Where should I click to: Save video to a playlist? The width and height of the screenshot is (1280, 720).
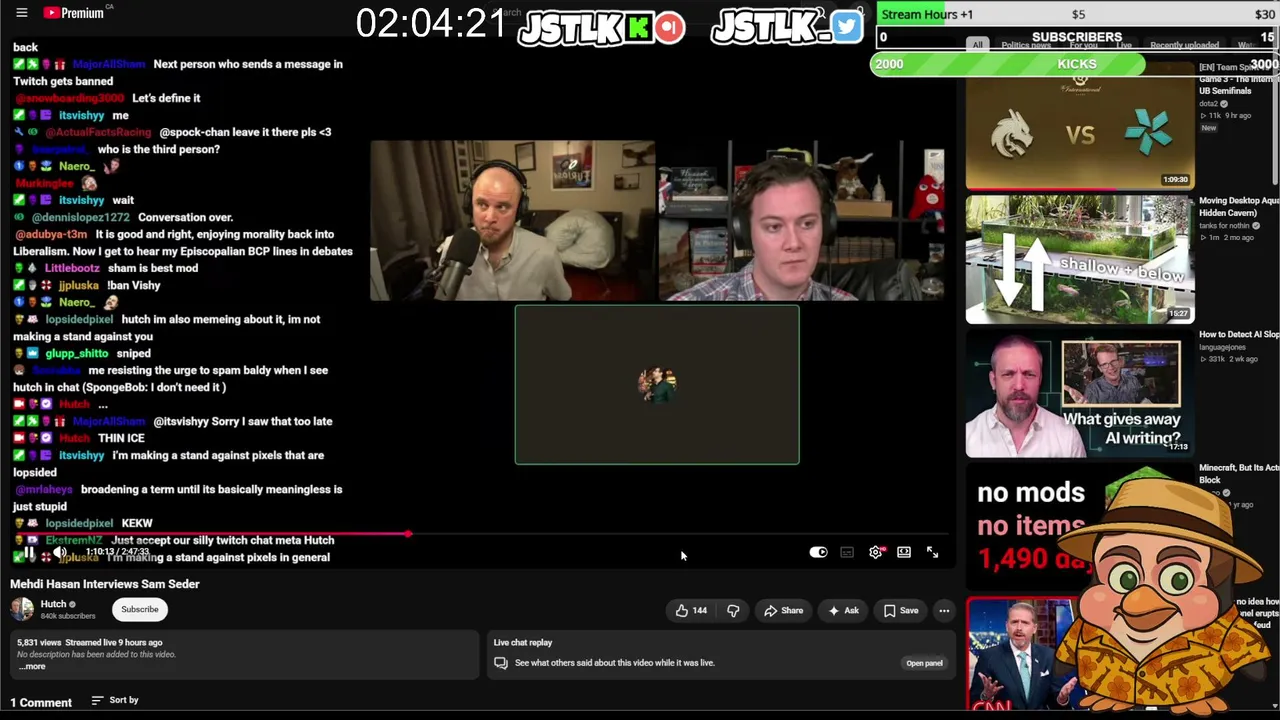901,610
